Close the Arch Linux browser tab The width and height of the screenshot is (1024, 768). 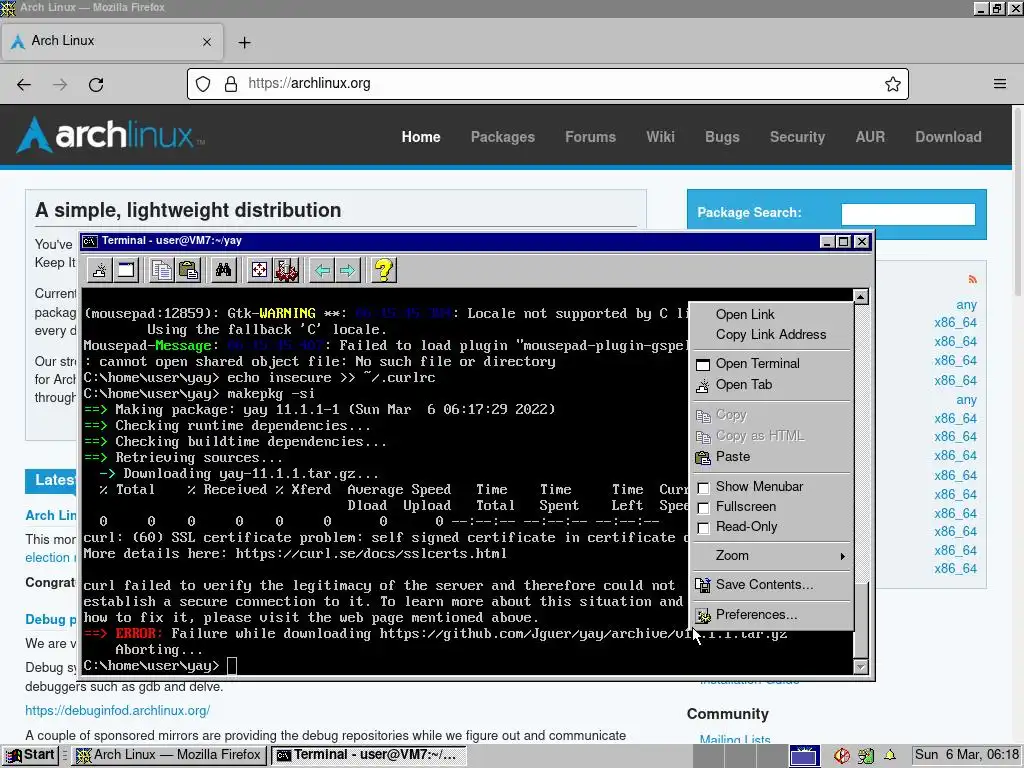pos(207,42)
